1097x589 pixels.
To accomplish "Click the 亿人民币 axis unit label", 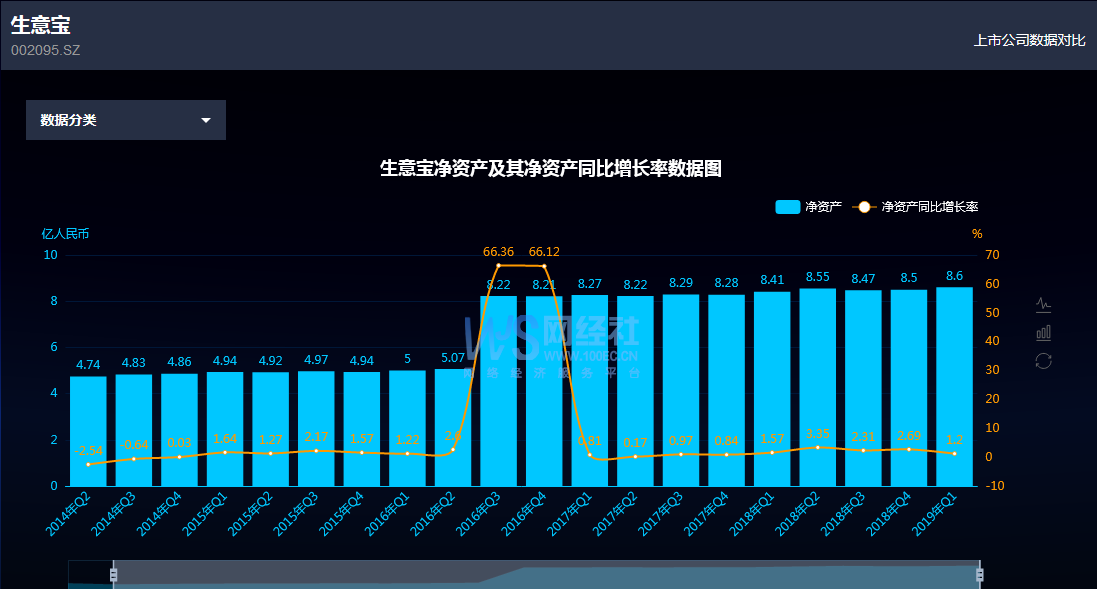I will (65, 234).
